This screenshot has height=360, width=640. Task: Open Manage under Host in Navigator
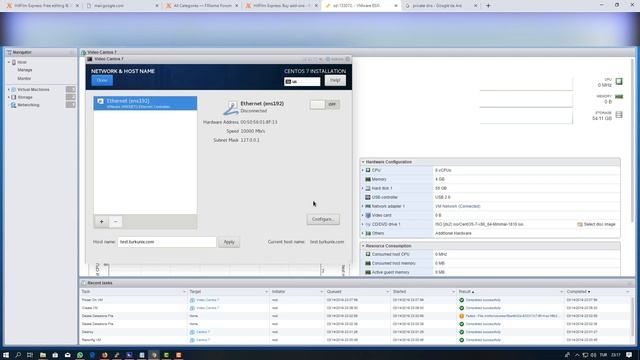24,70
